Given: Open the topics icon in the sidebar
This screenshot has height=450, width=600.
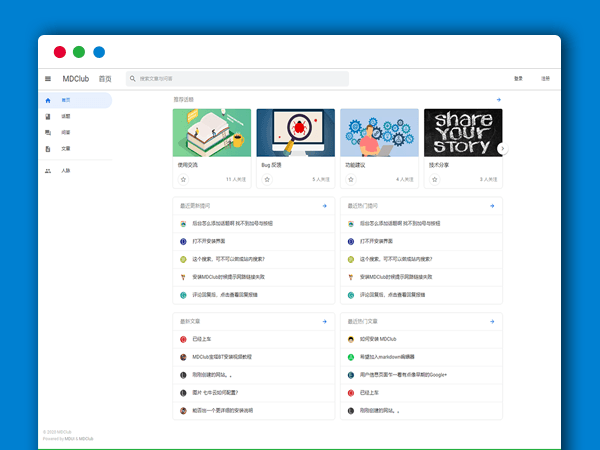Looking at the screenshot, I should tap(48, 117).
